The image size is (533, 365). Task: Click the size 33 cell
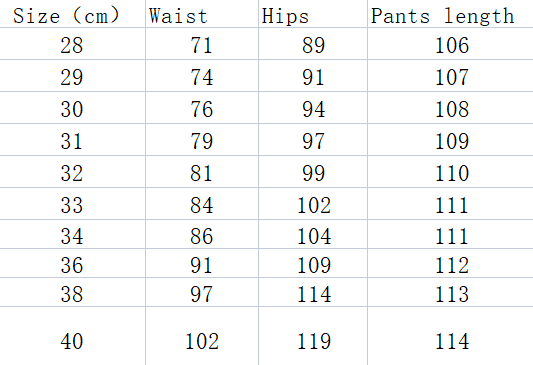click(72, 204)
